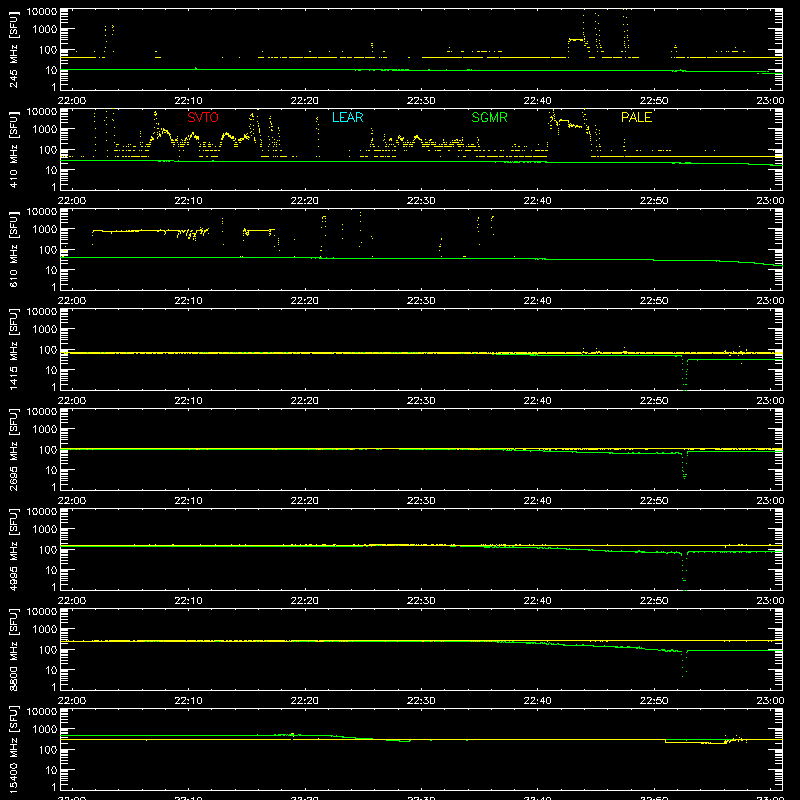
Task: Select the 2695 MHz [SFU] axis title
Action: 13,449
